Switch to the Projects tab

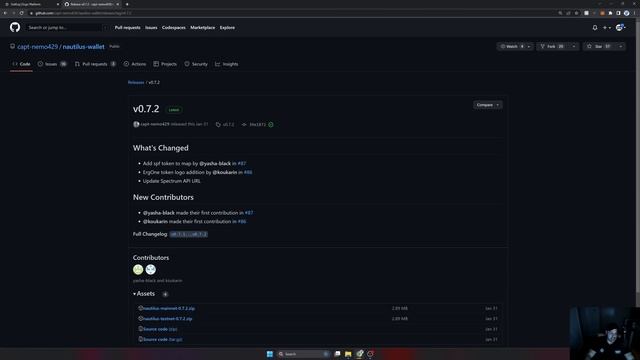[x=165, y=64]
